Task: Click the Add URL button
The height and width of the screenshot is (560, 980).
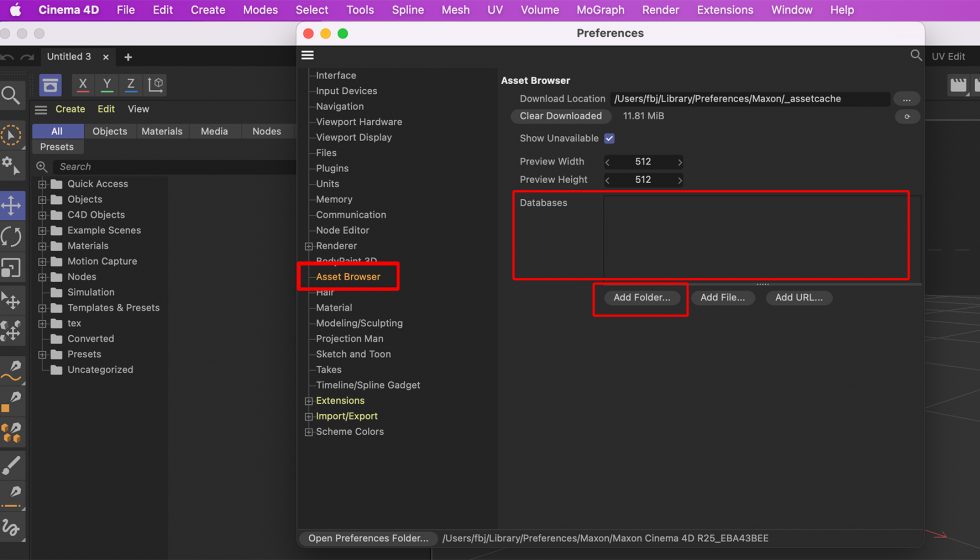Action: point(799,298)
